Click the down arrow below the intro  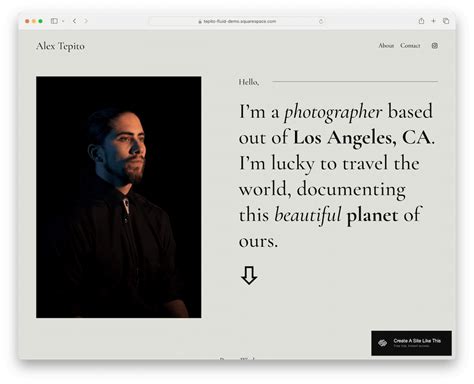click(249, 275)
